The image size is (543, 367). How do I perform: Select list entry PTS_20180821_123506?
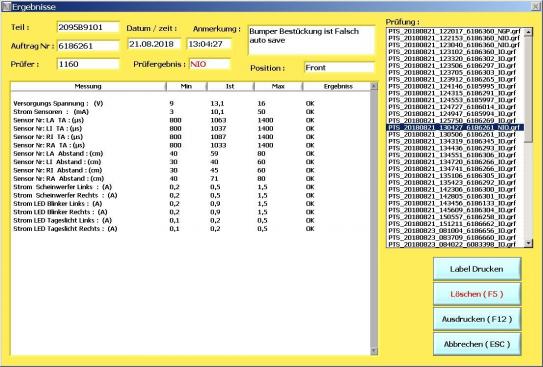454,65
